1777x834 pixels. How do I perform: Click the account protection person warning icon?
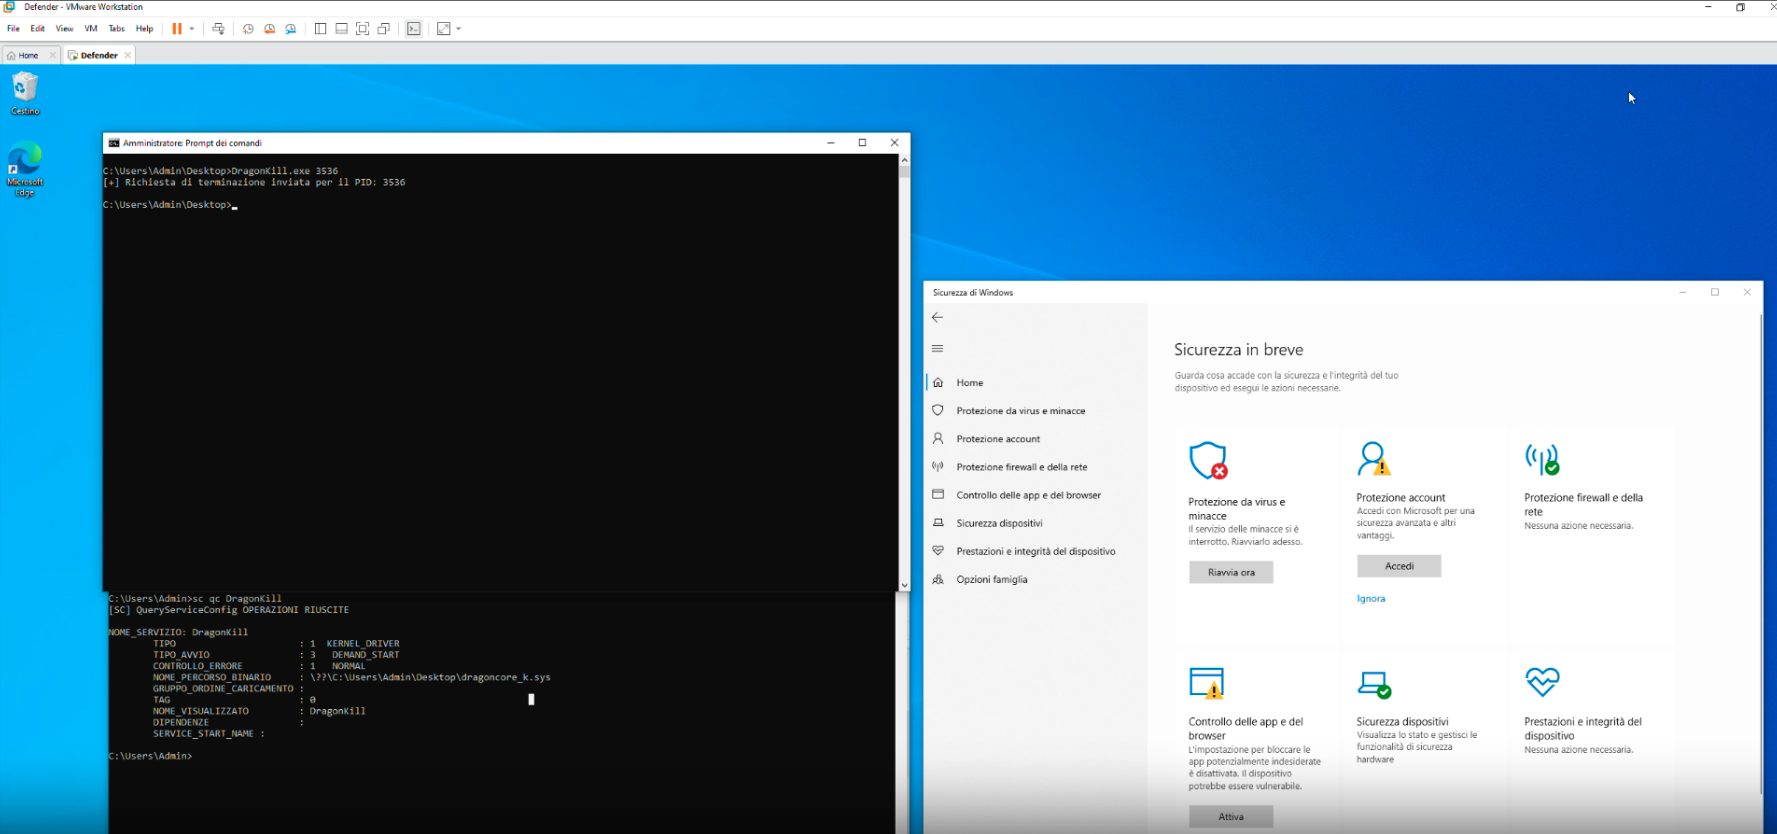tap(1374, 459)
